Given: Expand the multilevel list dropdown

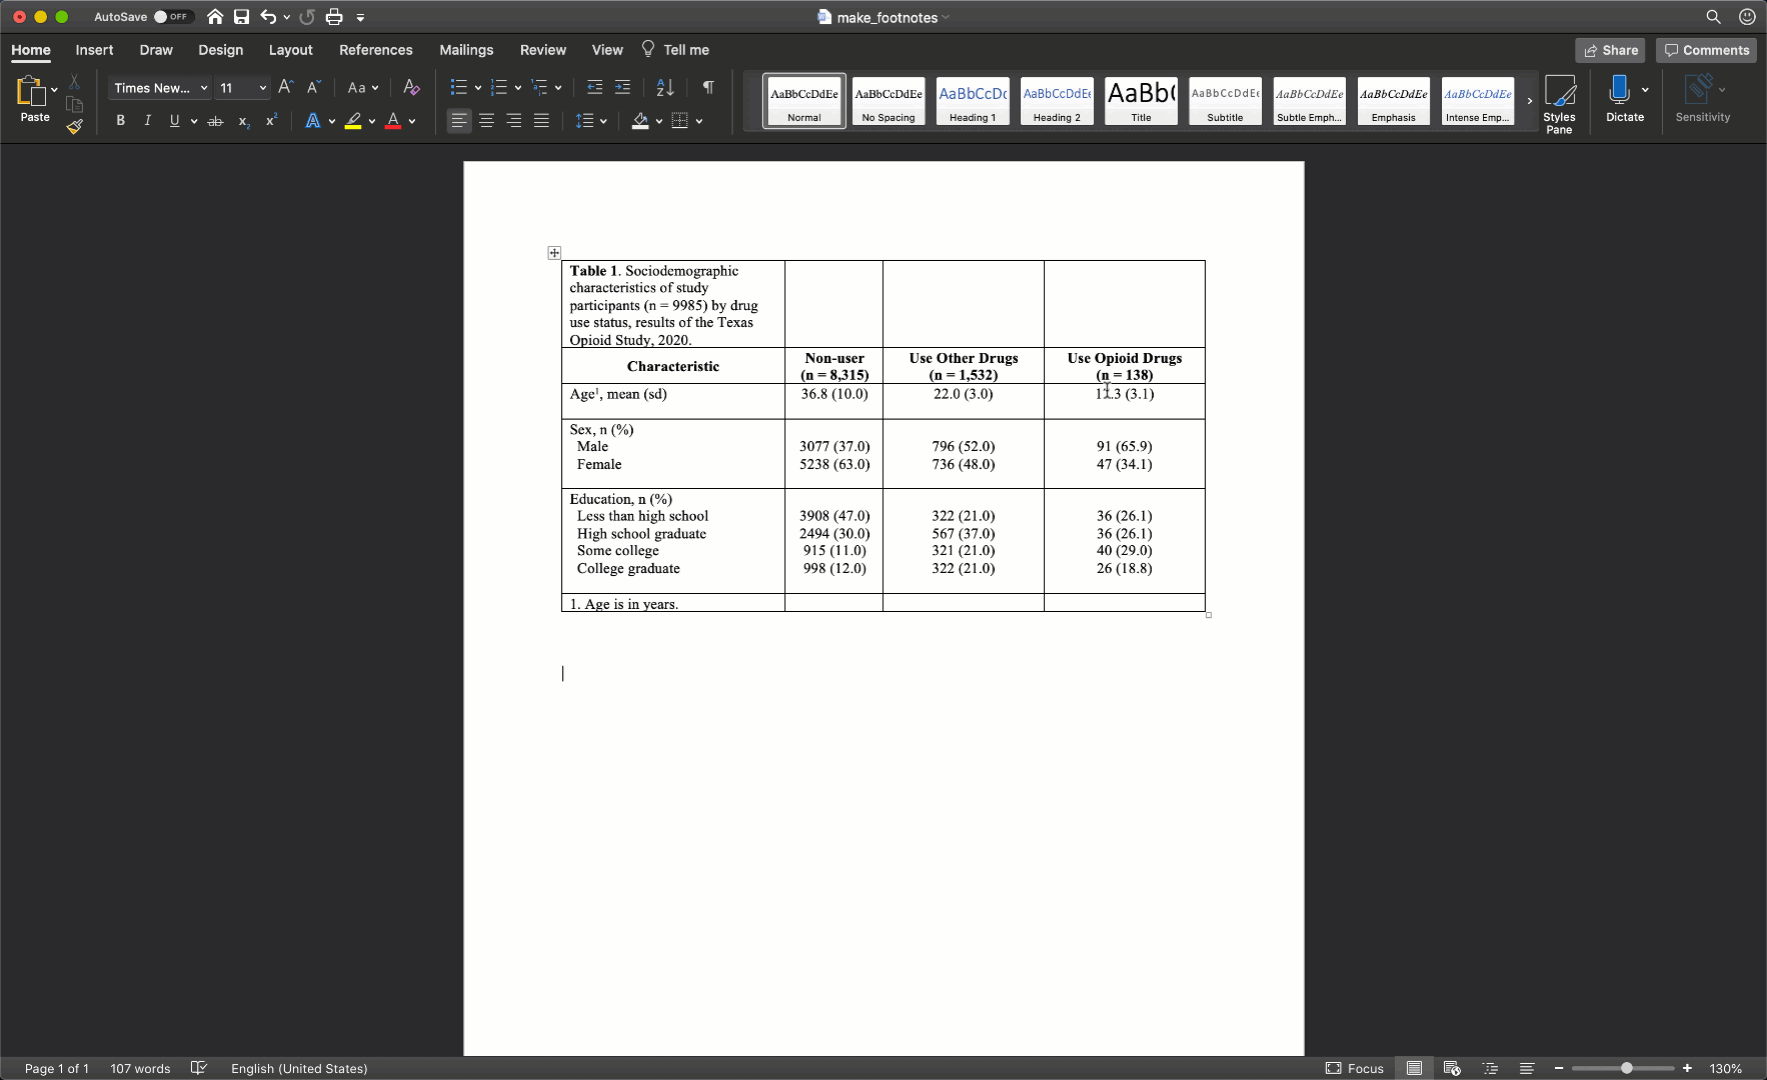Looking at the screenshot, I should click(x=558, y=88).
